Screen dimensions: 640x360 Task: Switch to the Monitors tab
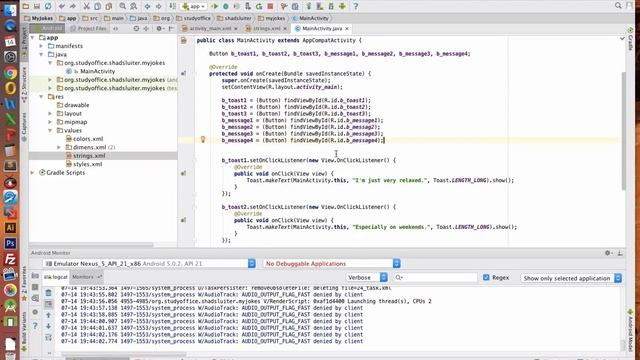(x=87, y=277)
